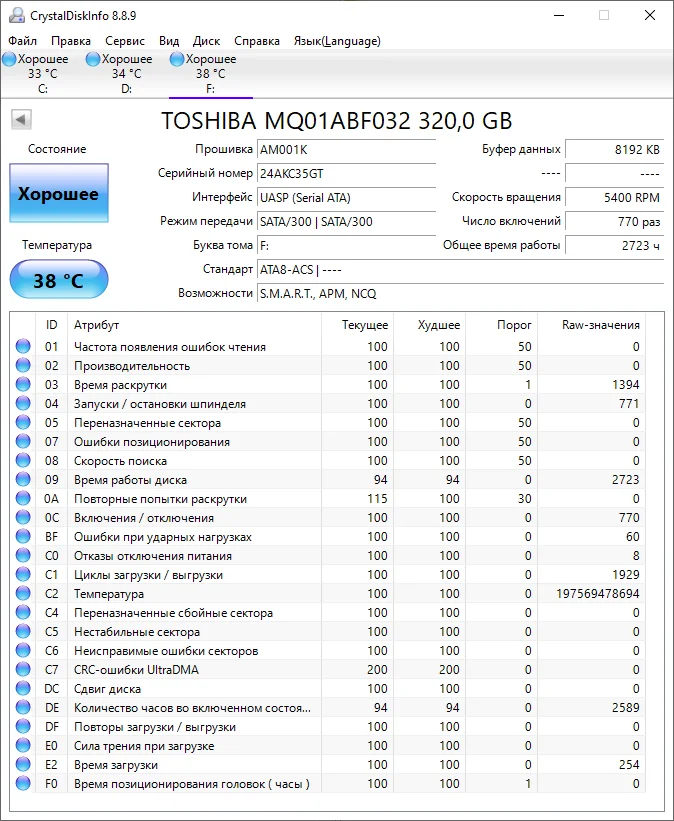
Task: Select the Температура attribute row text
Action: pyautogui.click(x=108, y=594)
